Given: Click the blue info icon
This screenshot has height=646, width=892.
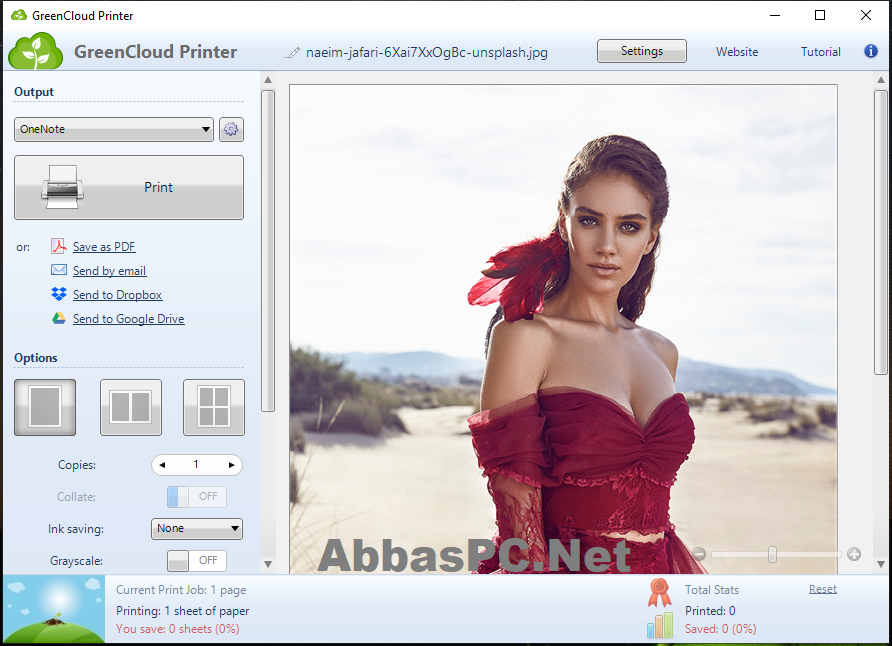Looking at the screenshot, I should (x=870, y=51).
